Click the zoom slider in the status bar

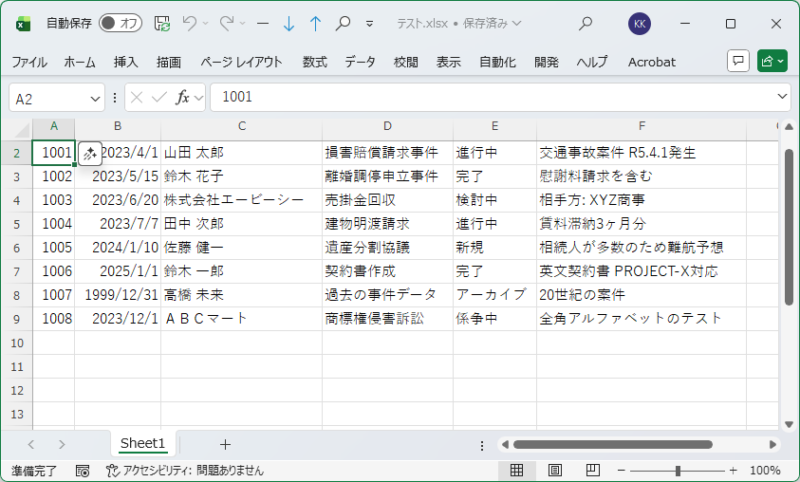[x=678, y=470]
